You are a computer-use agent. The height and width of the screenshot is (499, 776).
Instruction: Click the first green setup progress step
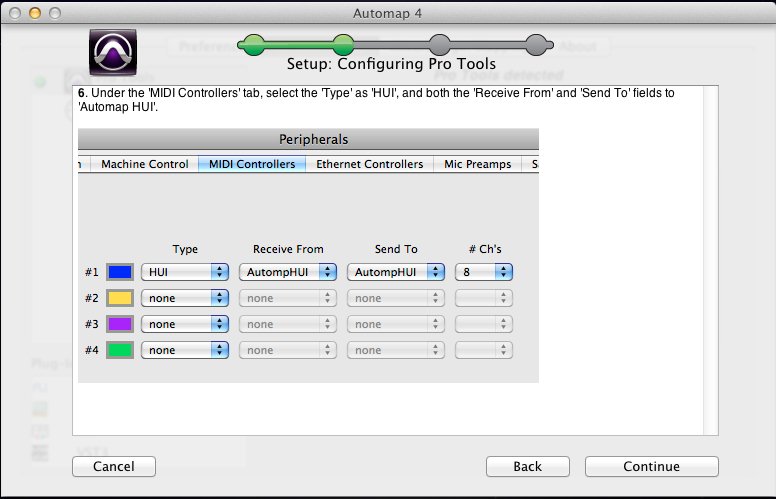[x=255, y=44]
